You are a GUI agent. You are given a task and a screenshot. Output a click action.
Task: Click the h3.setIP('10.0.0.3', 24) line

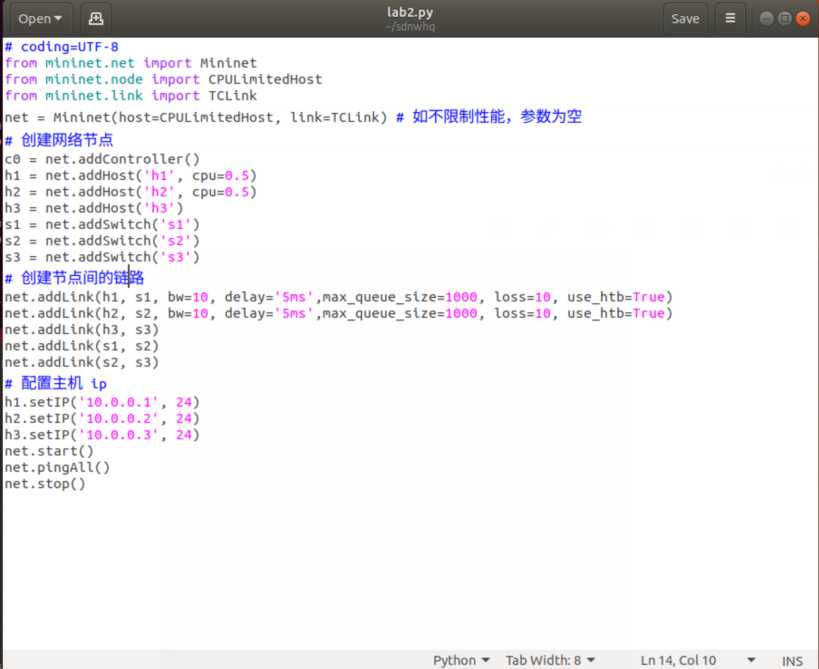102,435
